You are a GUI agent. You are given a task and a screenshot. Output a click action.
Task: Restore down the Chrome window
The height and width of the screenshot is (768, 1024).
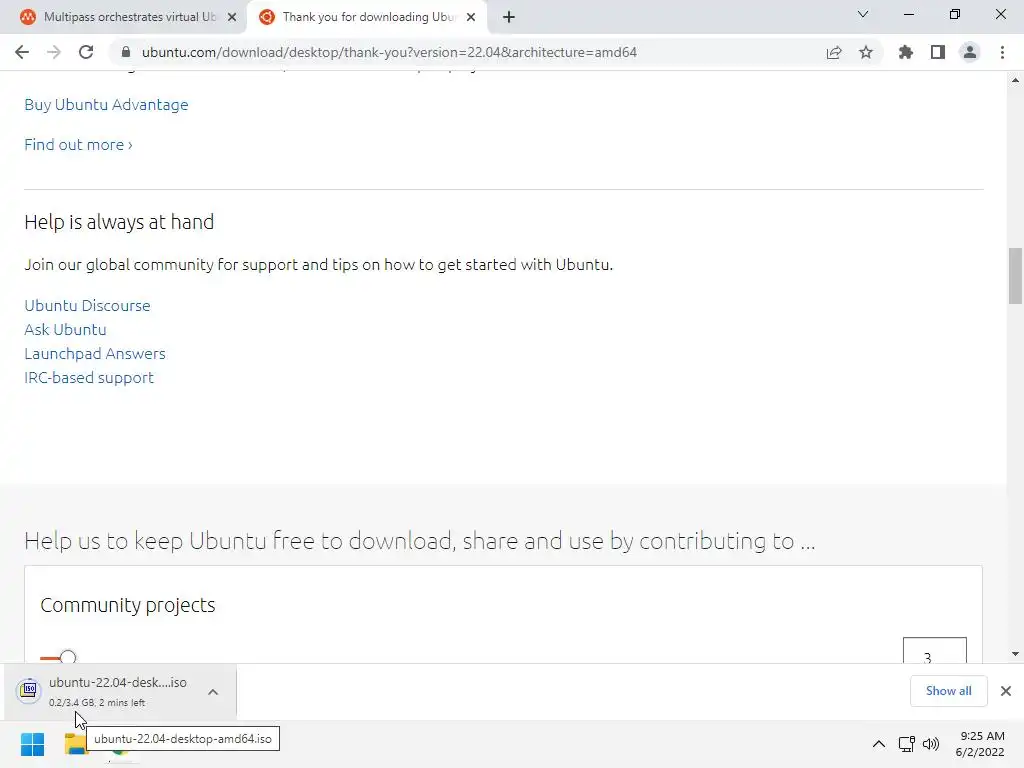coord(955,14)
